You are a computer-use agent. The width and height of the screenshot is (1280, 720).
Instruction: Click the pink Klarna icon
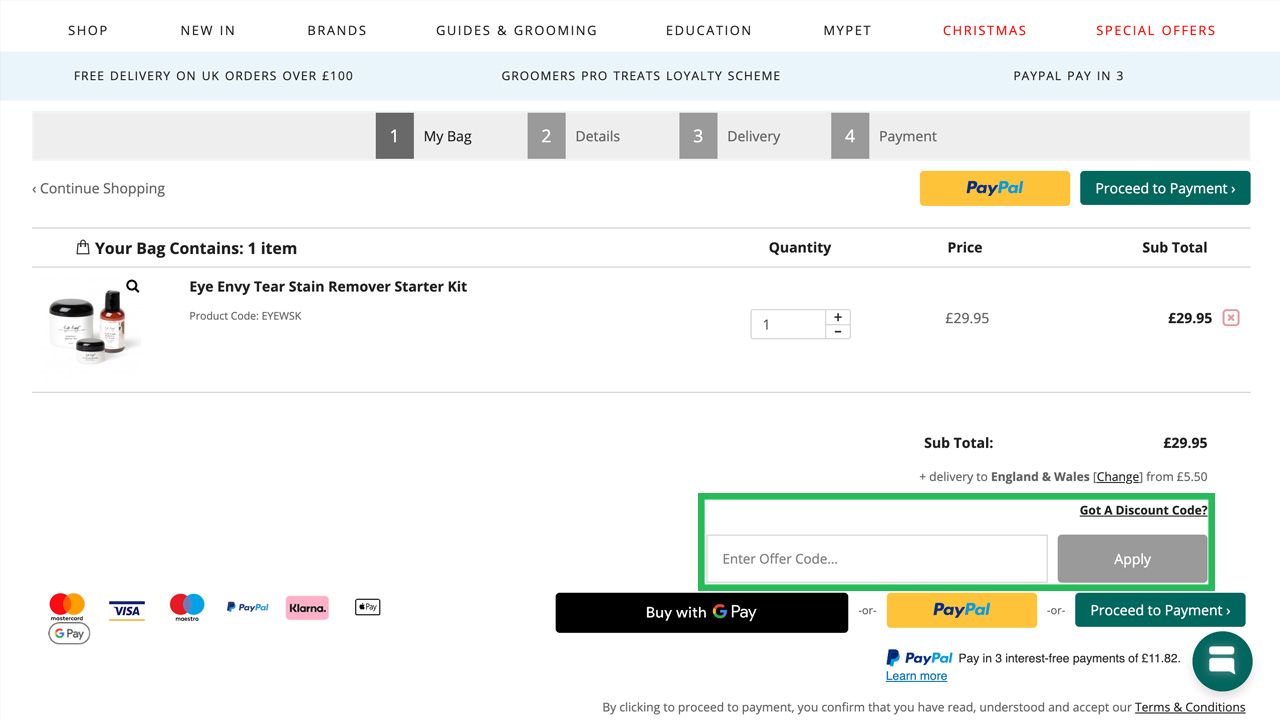tap(307, 607)
